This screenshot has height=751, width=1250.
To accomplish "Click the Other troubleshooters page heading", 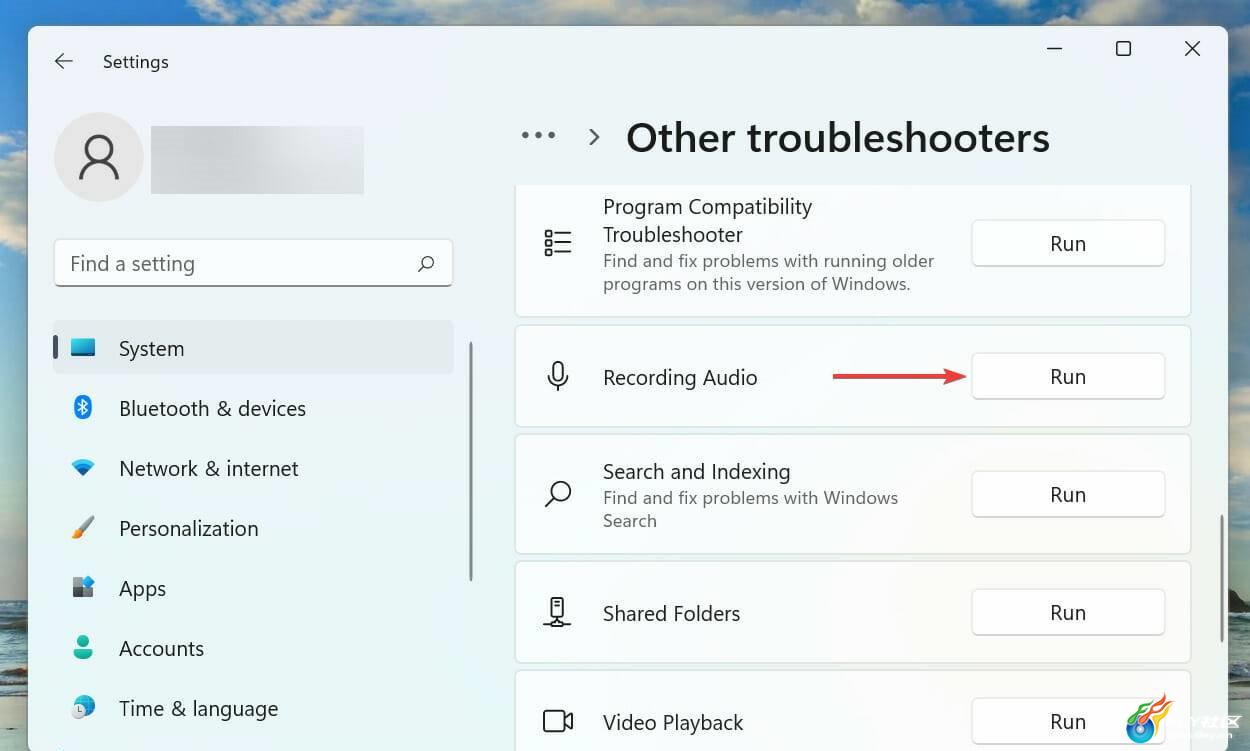I will [838, 138].
